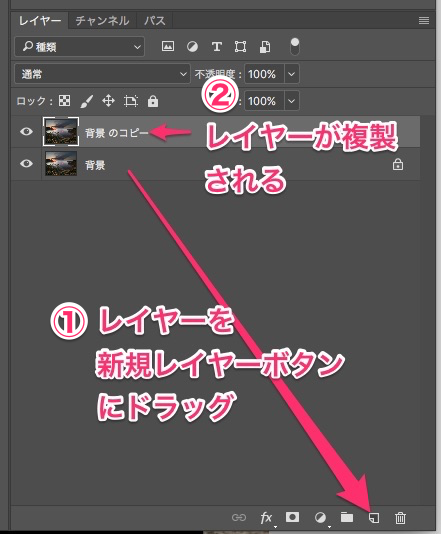The height and width of the screenshot is (534, 441).
Task: Open the fx layer style menu
Action: click(266, 518)
